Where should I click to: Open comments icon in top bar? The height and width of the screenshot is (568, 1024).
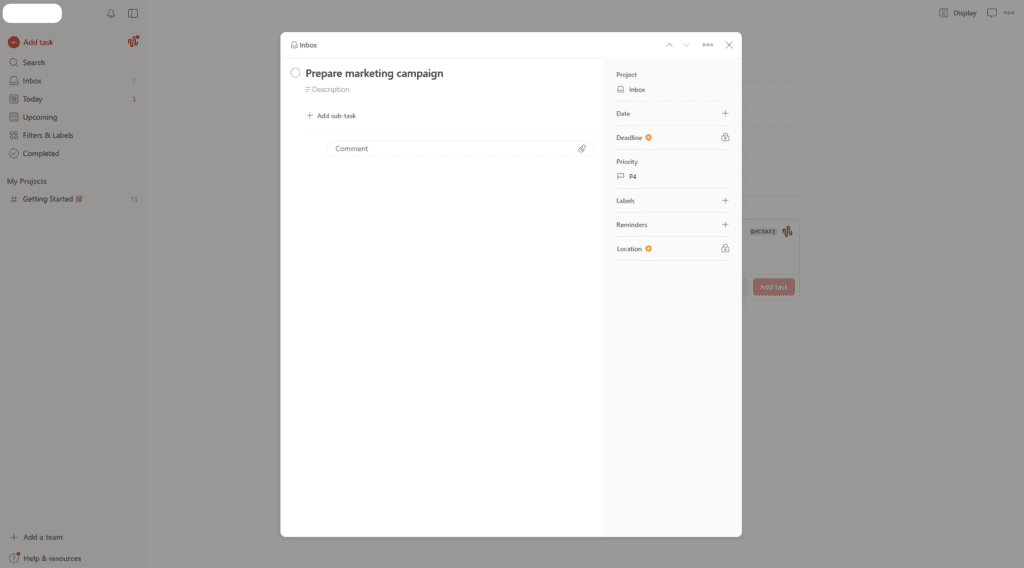point(992,13)
